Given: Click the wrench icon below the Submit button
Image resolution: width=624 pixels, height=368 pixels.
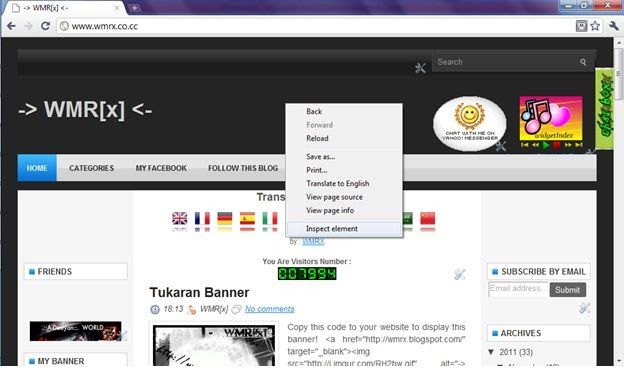Looking at the screenshot, I should (584, 308).
